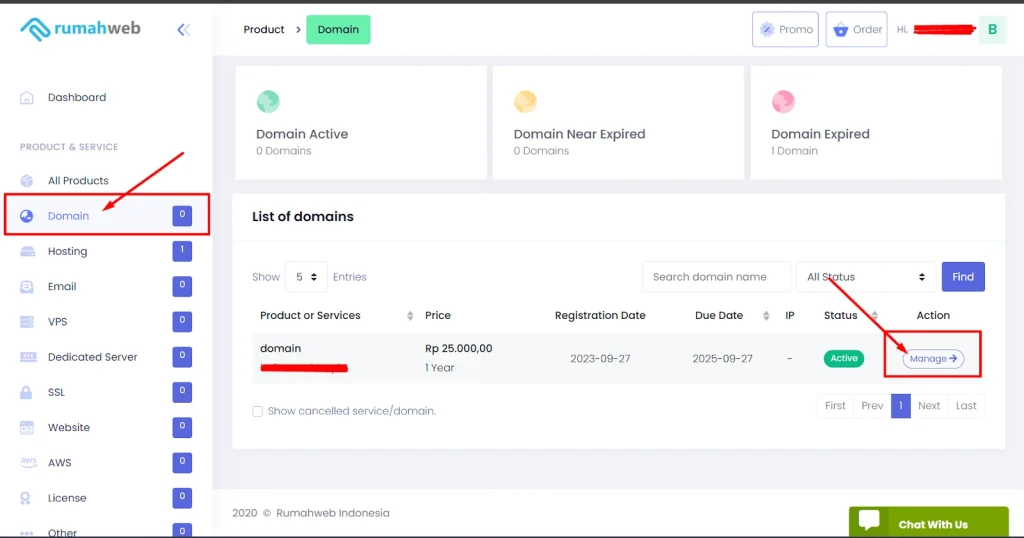Click the SSL padlock icon
This screenshot has height=538, width=1024.
coord(26,392)
